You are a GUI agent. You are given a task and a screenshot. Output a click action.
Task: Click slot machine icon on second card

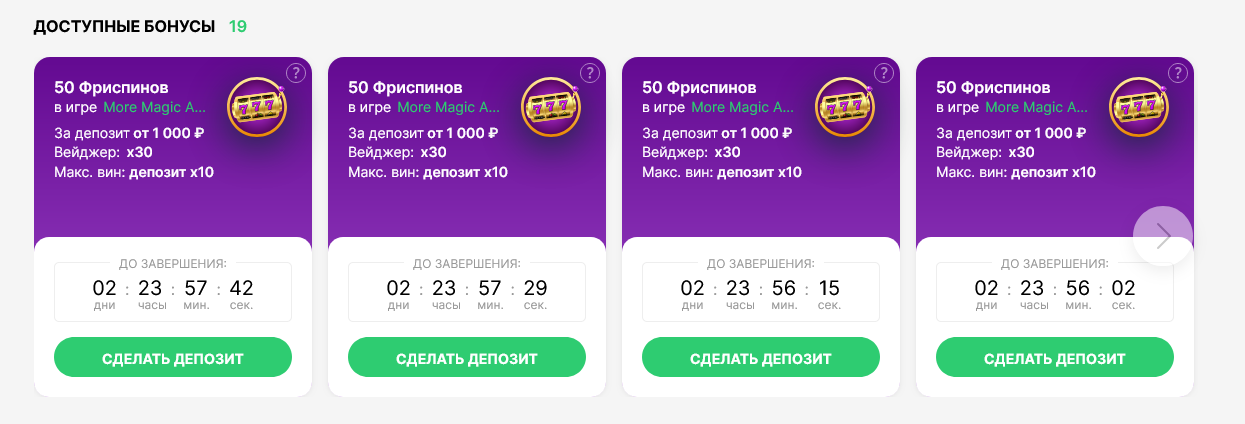551,106
